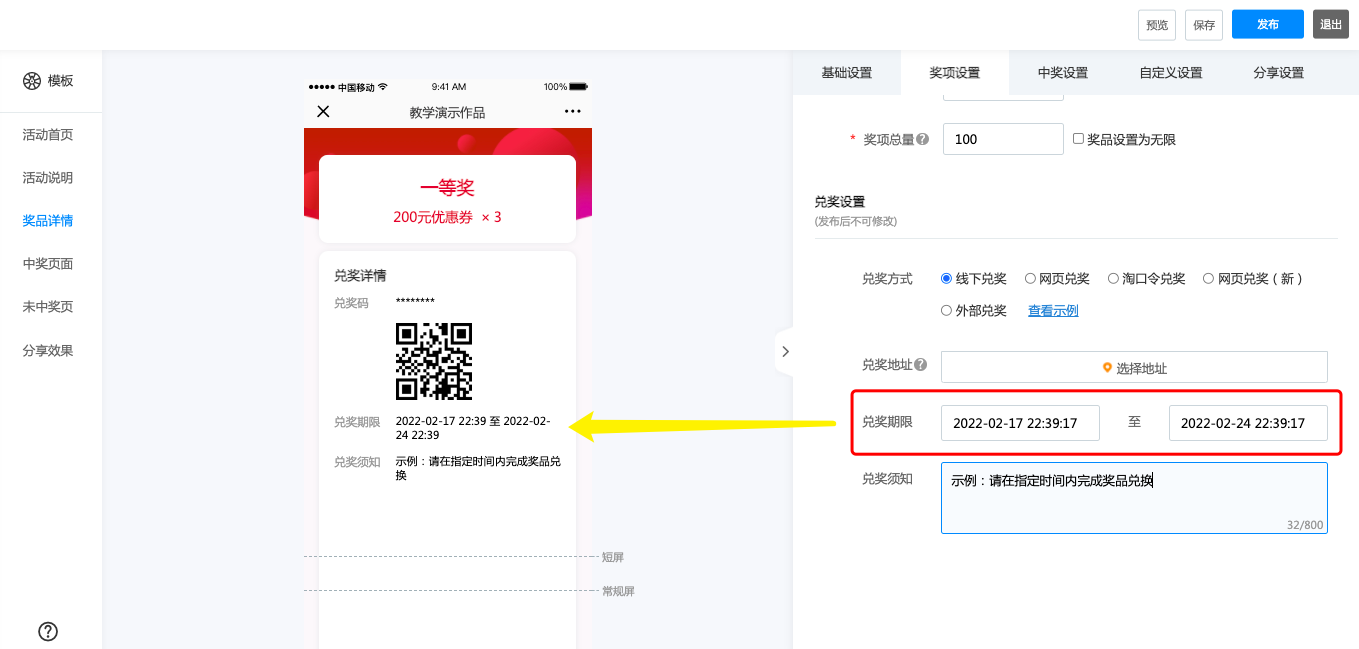Switch to the 中奖设置 tab

tap(1062, 73)
